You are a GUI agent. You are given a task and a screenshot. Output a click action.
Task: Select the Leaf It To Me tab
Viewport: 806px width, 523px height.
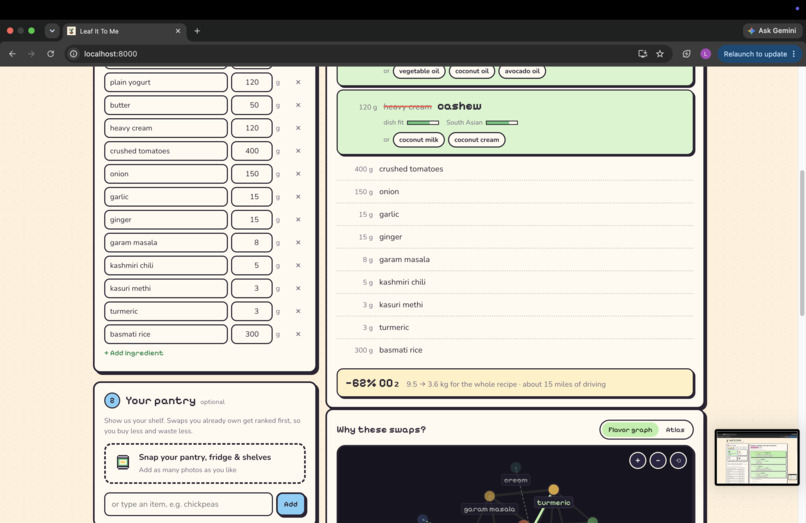pos(125,31)
